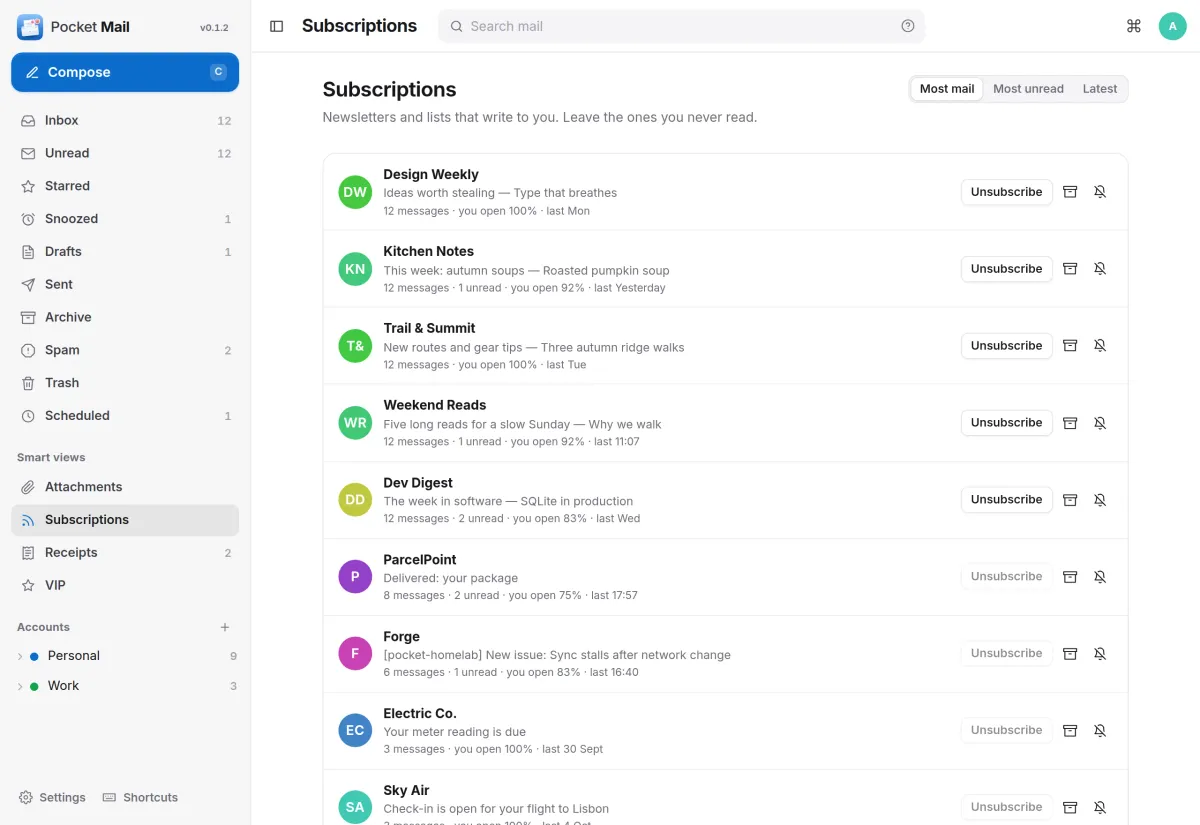Open the Spam folder
Viewport: 1200px width, 825px height.
coord(125,350)
